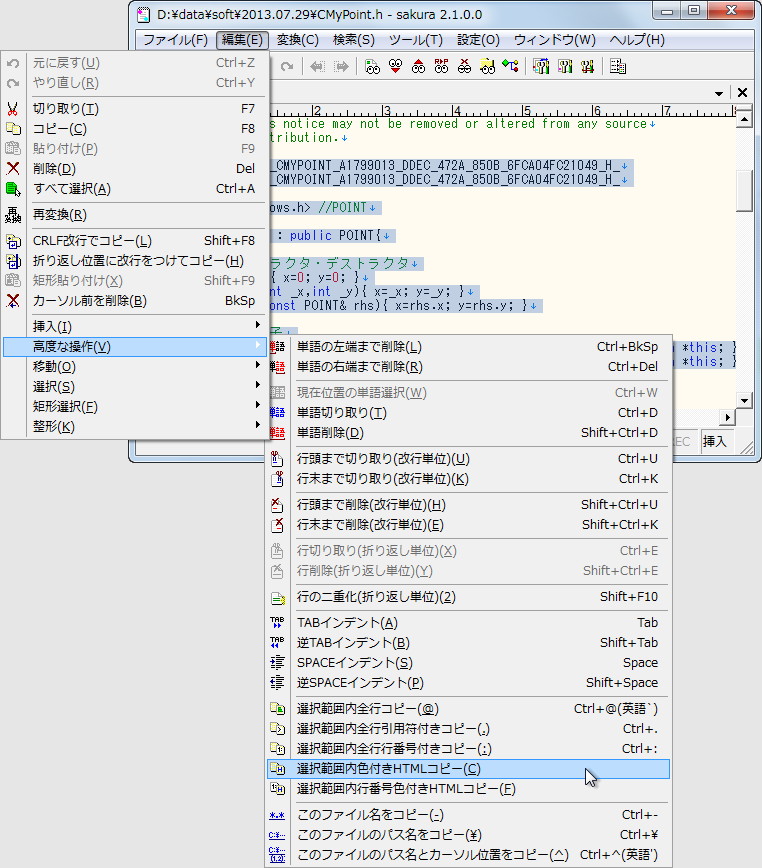
Task: Select 単語切り取り(T)
Action: [468, 412]
